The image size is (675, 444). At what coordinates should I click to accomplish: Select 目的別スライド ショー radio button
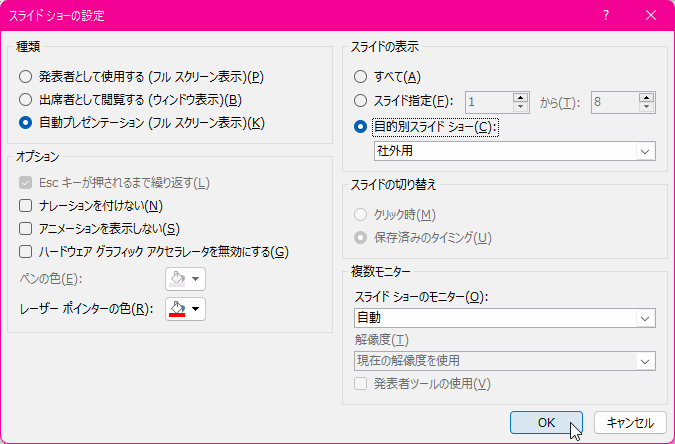pos(361,128)
